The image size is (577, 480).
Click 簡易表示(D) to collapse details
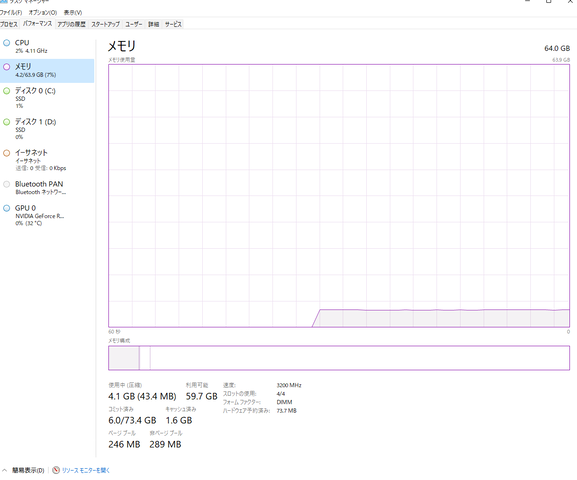(x=28, y=470)
